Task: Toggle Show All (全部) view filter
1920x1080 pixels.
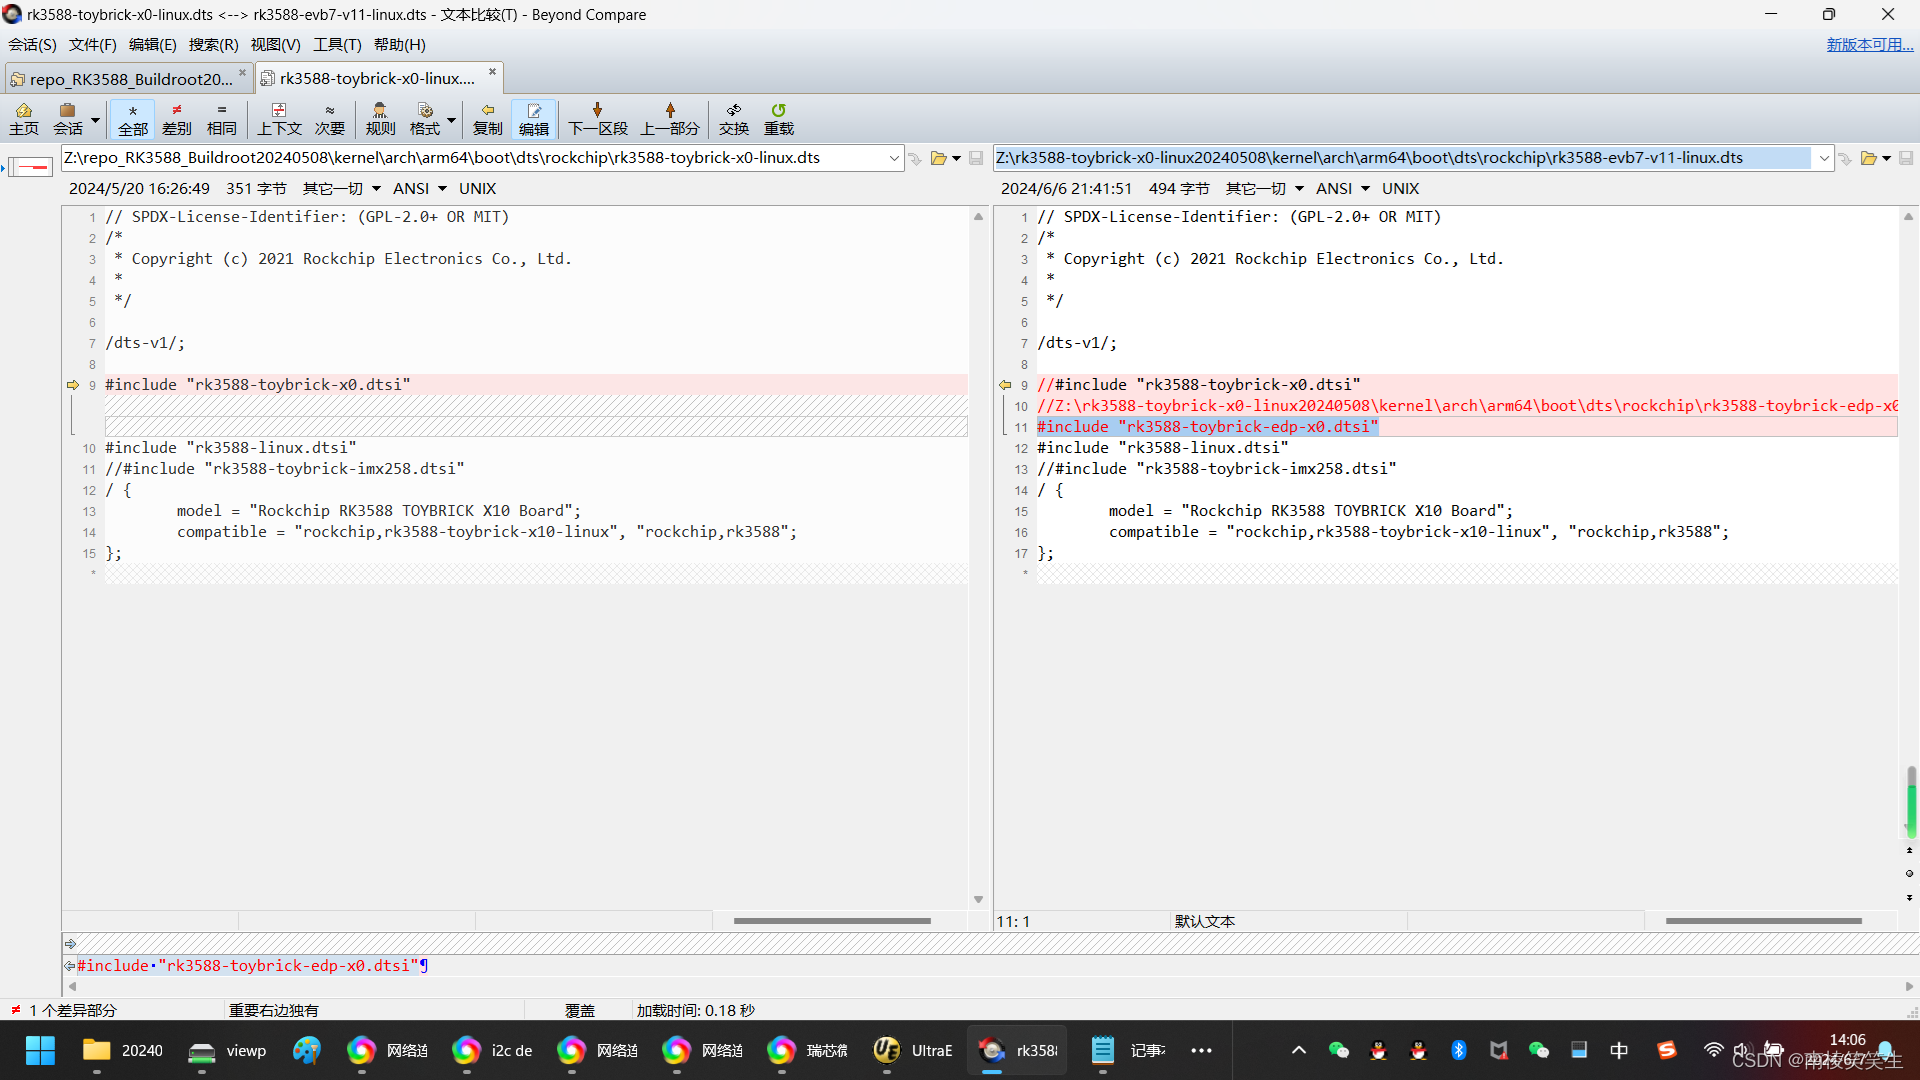Action: [x=132, y=118]
